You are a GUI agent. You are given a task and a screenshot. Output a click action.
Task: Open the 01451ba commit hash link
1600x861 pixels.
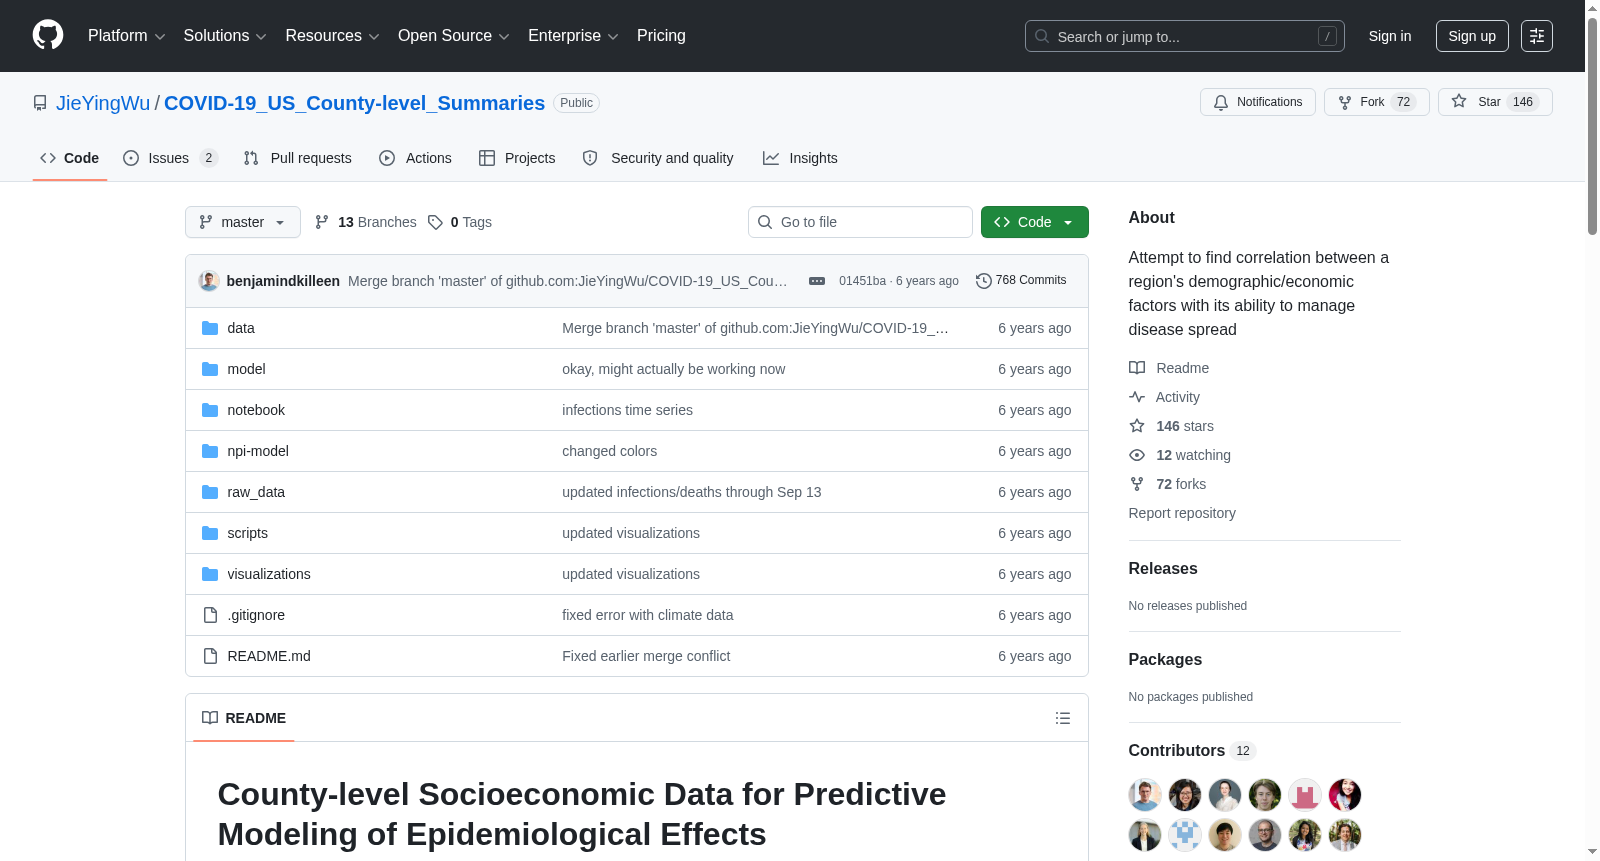[x=862, y=281]
